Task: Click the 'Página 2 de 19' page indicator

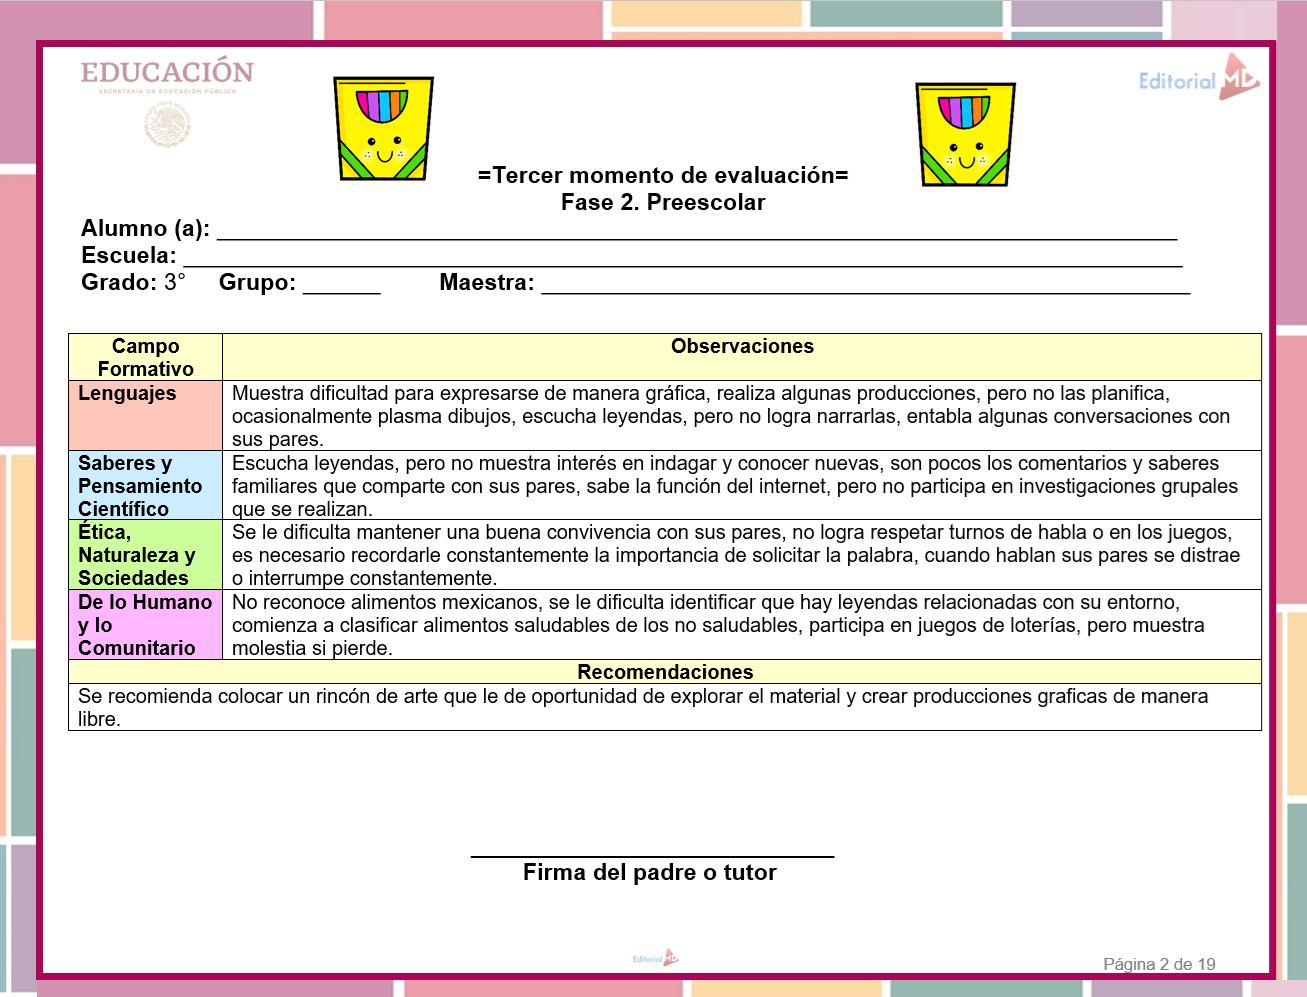Action: tap(1159, 964)
